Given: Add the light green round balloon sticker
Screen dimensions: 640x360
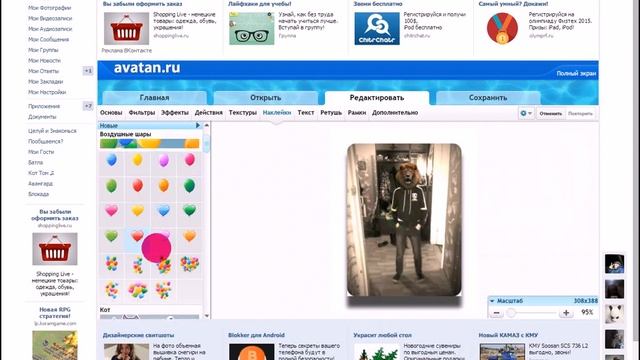Looking at the screenshot, I should coord(111,186).
